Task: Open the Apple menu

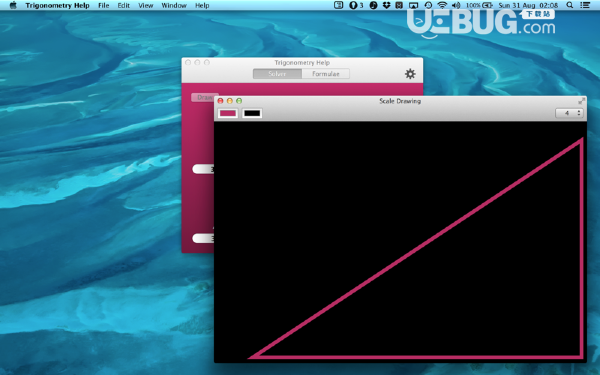Action: pos(13,5)
